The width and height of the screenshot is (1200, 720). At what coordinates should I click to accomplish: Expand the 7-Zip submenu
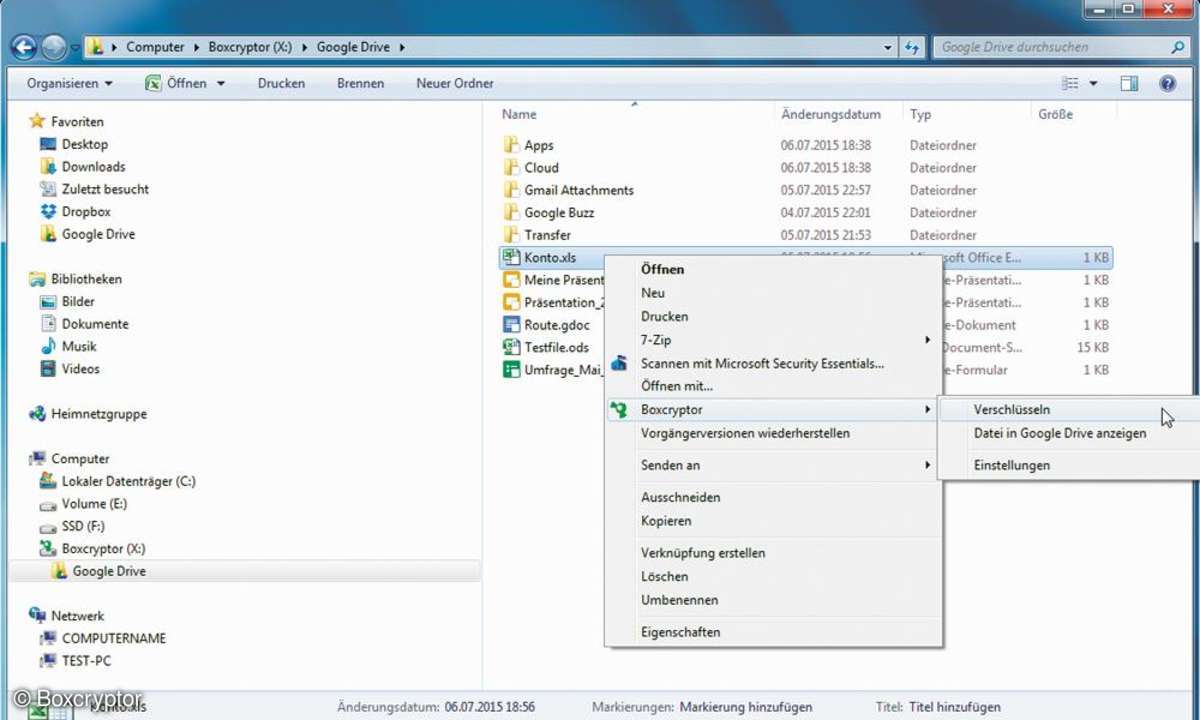point(774,340)
